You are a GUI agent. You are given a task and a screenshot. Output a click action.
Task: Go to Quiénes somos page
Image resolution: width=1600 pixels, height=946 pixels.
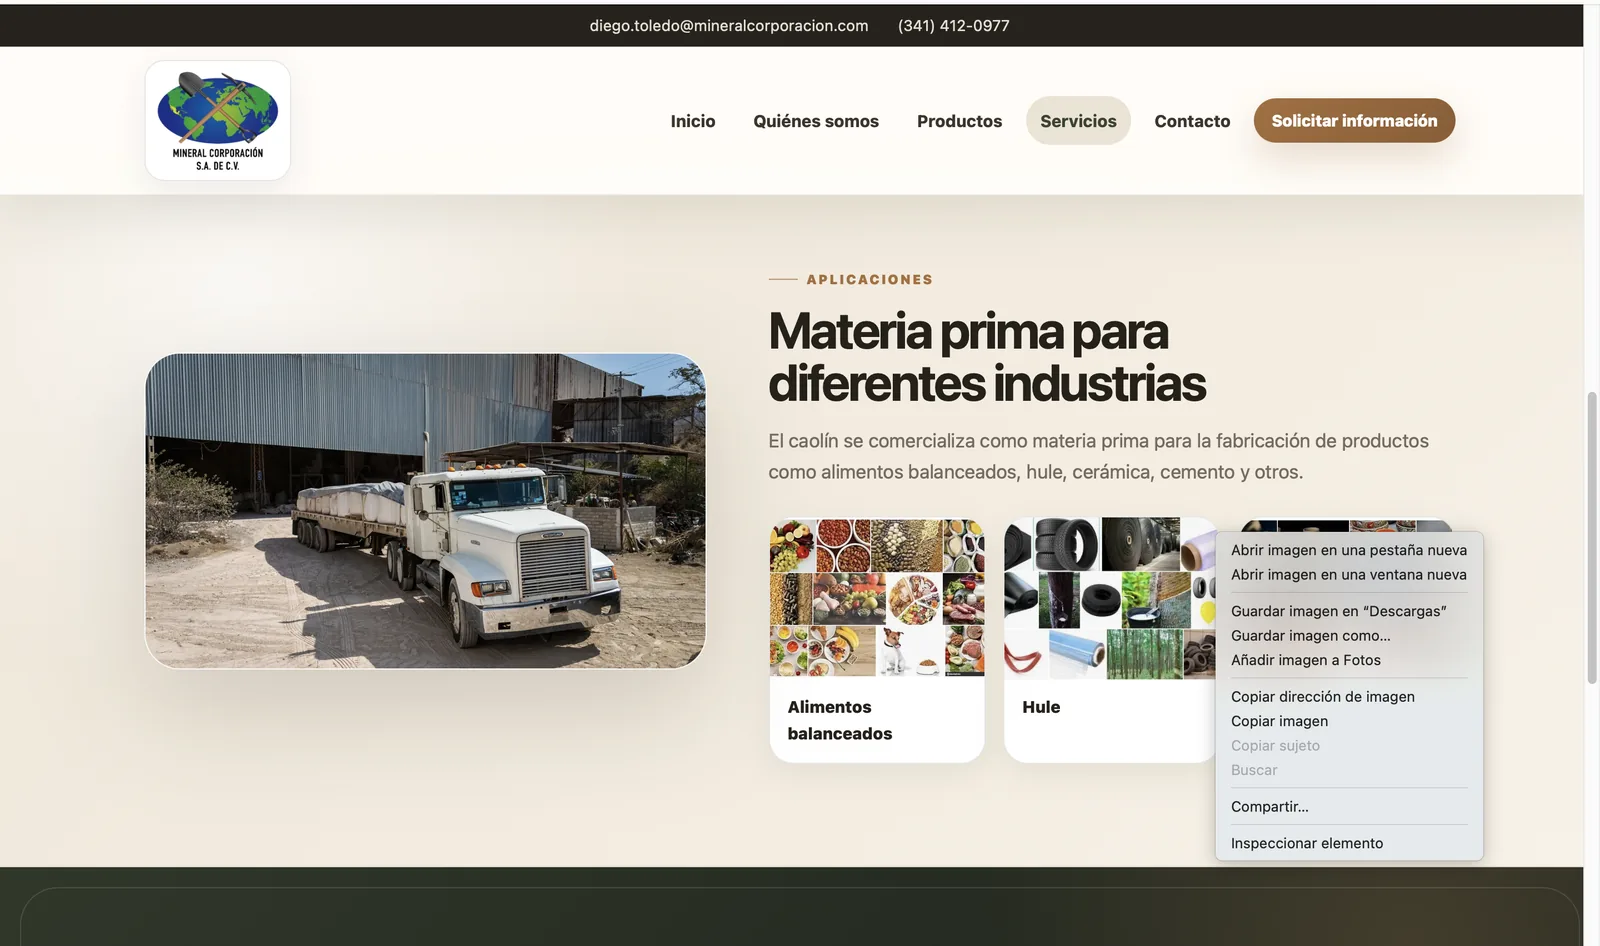(x=816, y=121)
